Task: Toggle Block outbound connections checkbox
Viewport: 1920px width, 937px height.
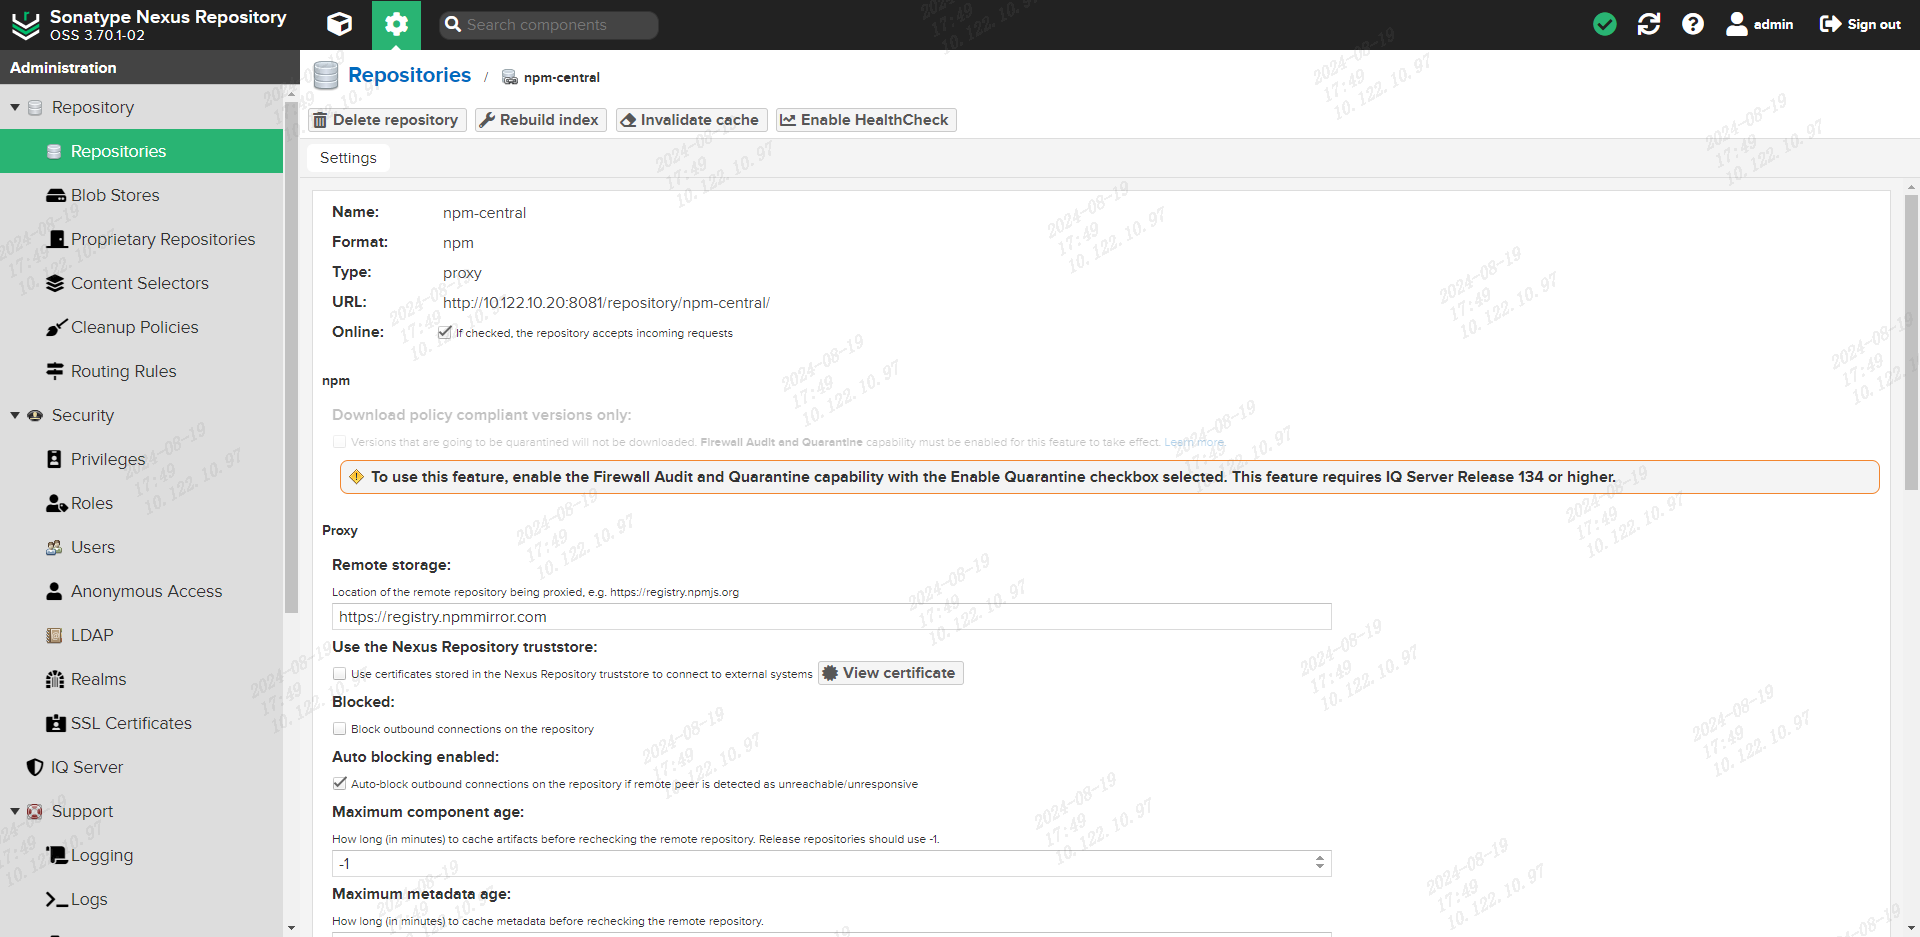Action: pyautogui.click(x=339, y=729)
